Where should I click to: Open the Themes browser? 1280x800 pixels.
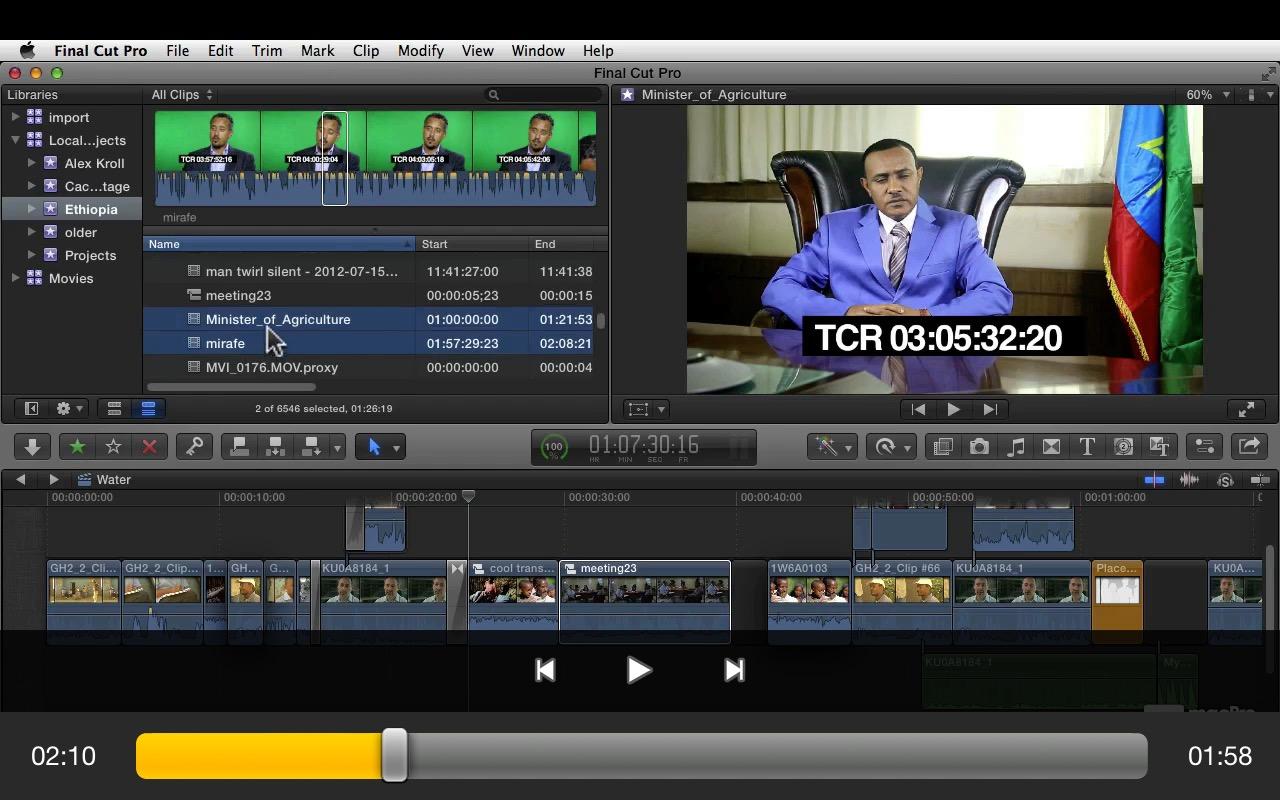[x=1159, y=447]
